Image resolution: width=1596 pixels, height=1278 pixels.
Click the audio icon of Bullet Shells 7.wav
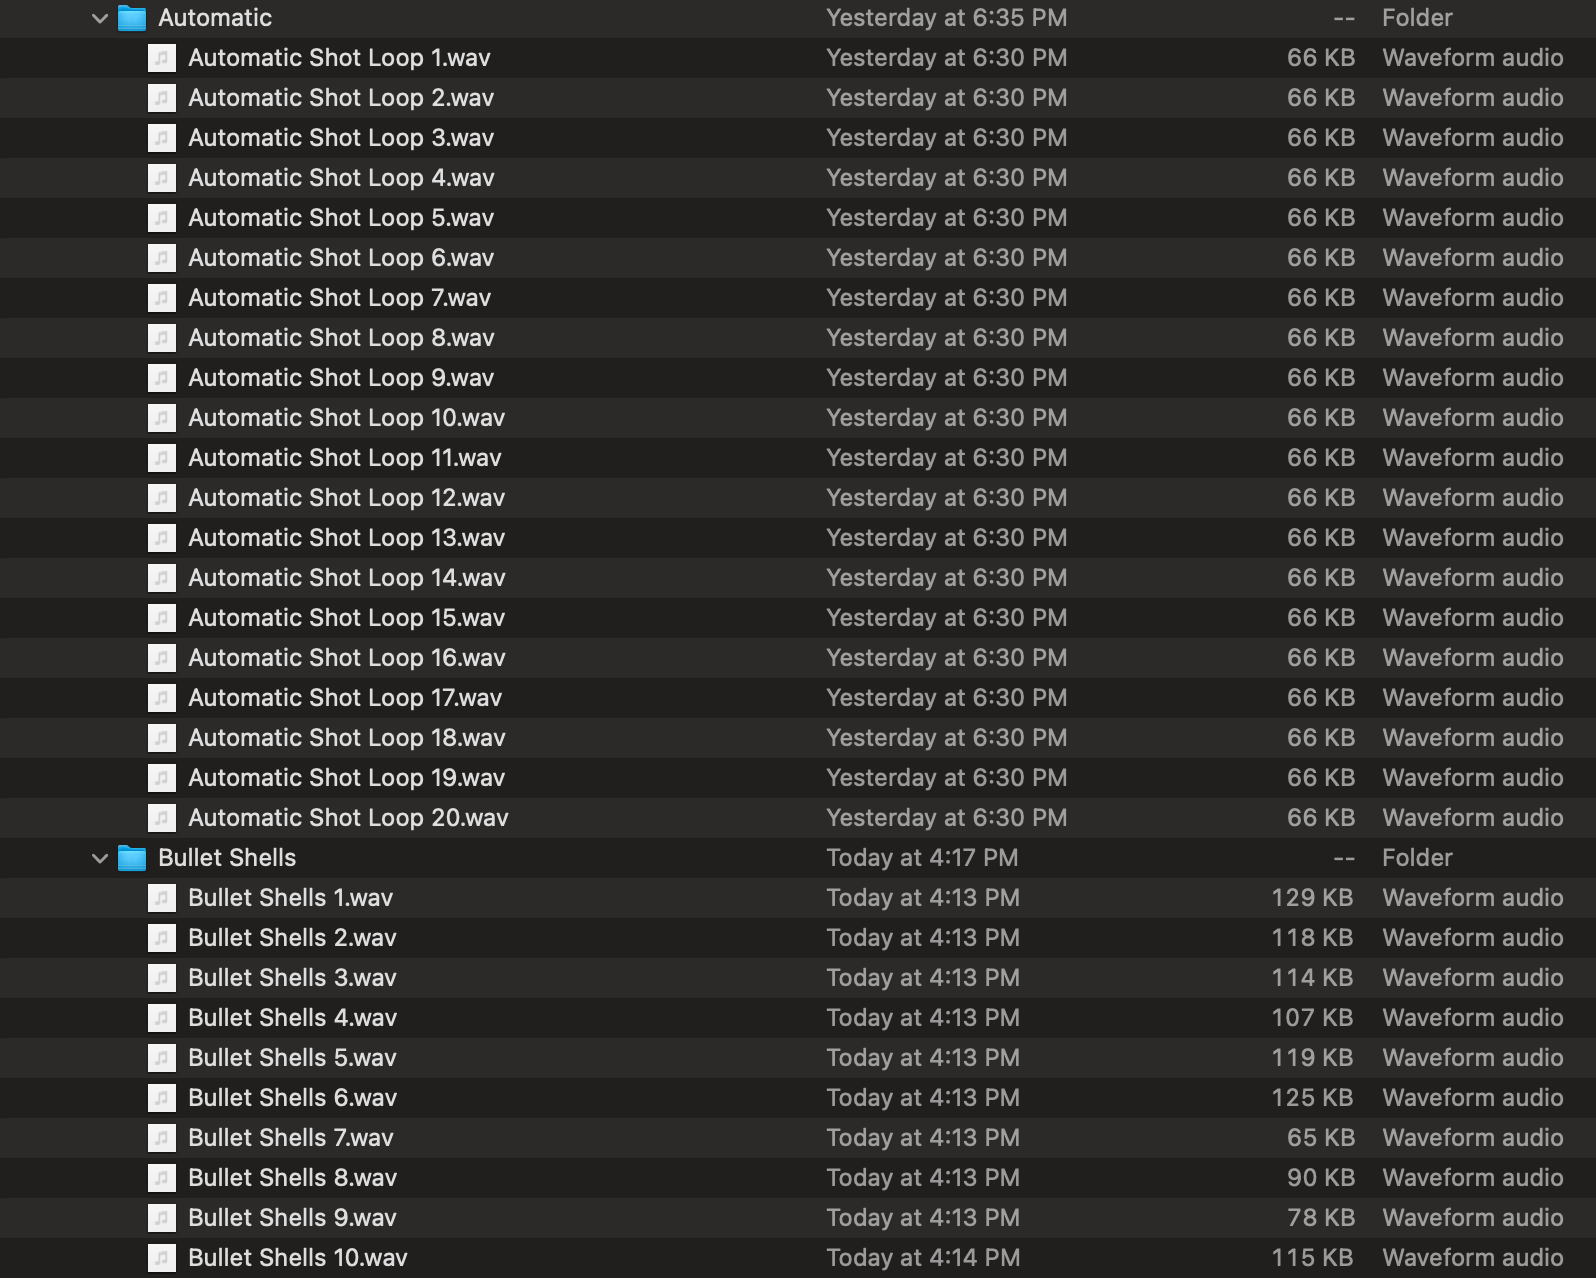click(x=162, y=1138)
